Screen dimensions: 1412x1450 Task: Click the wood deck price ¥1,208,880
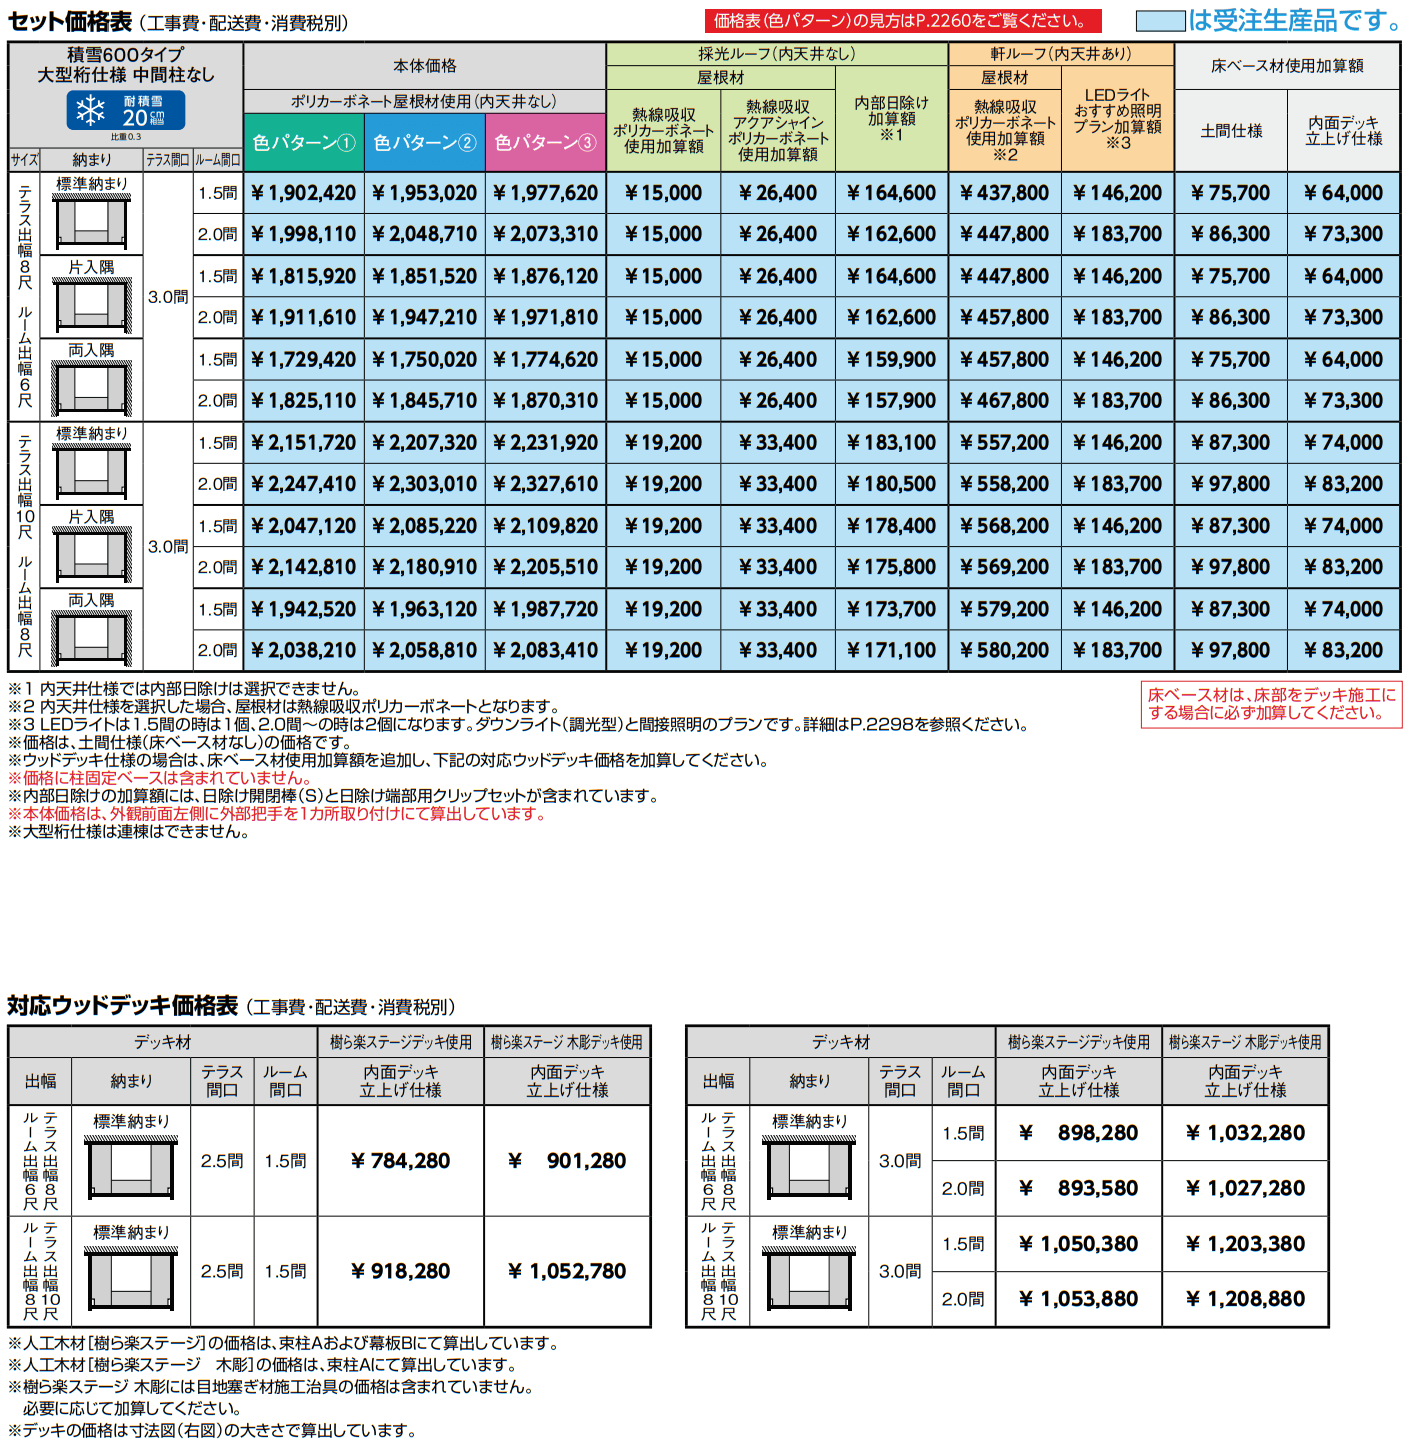pos(1245,1299)
